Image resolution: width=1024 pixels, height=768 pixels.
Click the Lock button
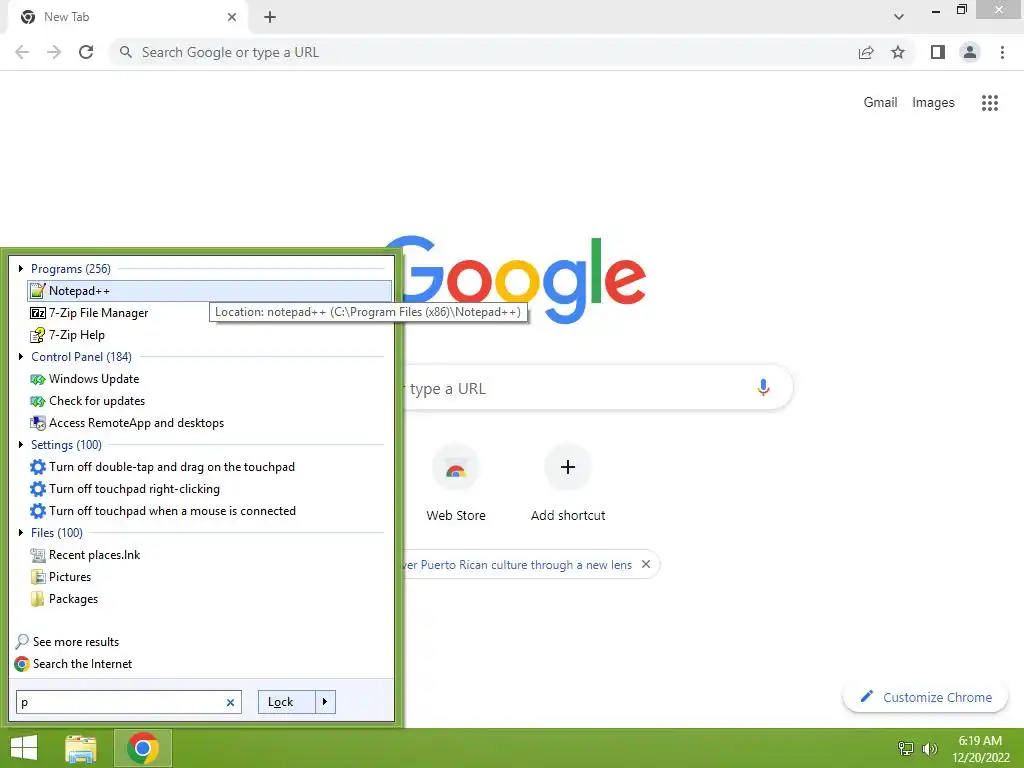pos(287,702)
